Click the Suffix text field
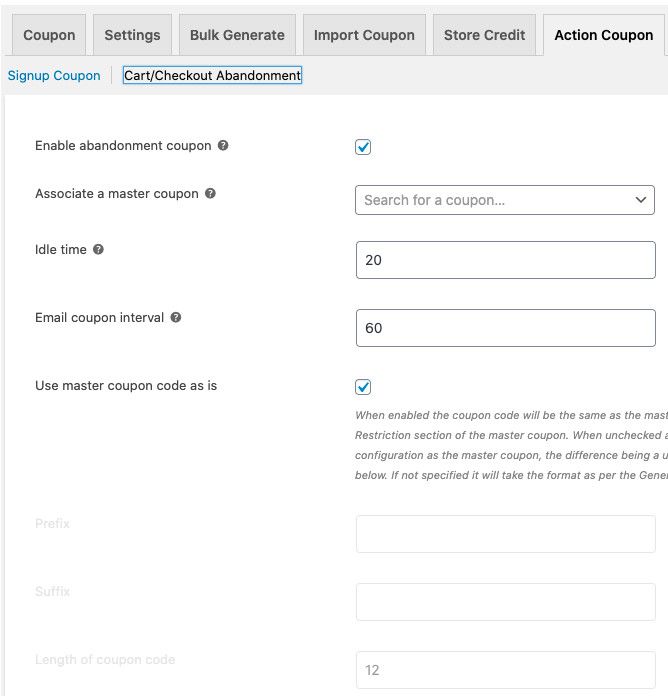 tap(505, 602)
